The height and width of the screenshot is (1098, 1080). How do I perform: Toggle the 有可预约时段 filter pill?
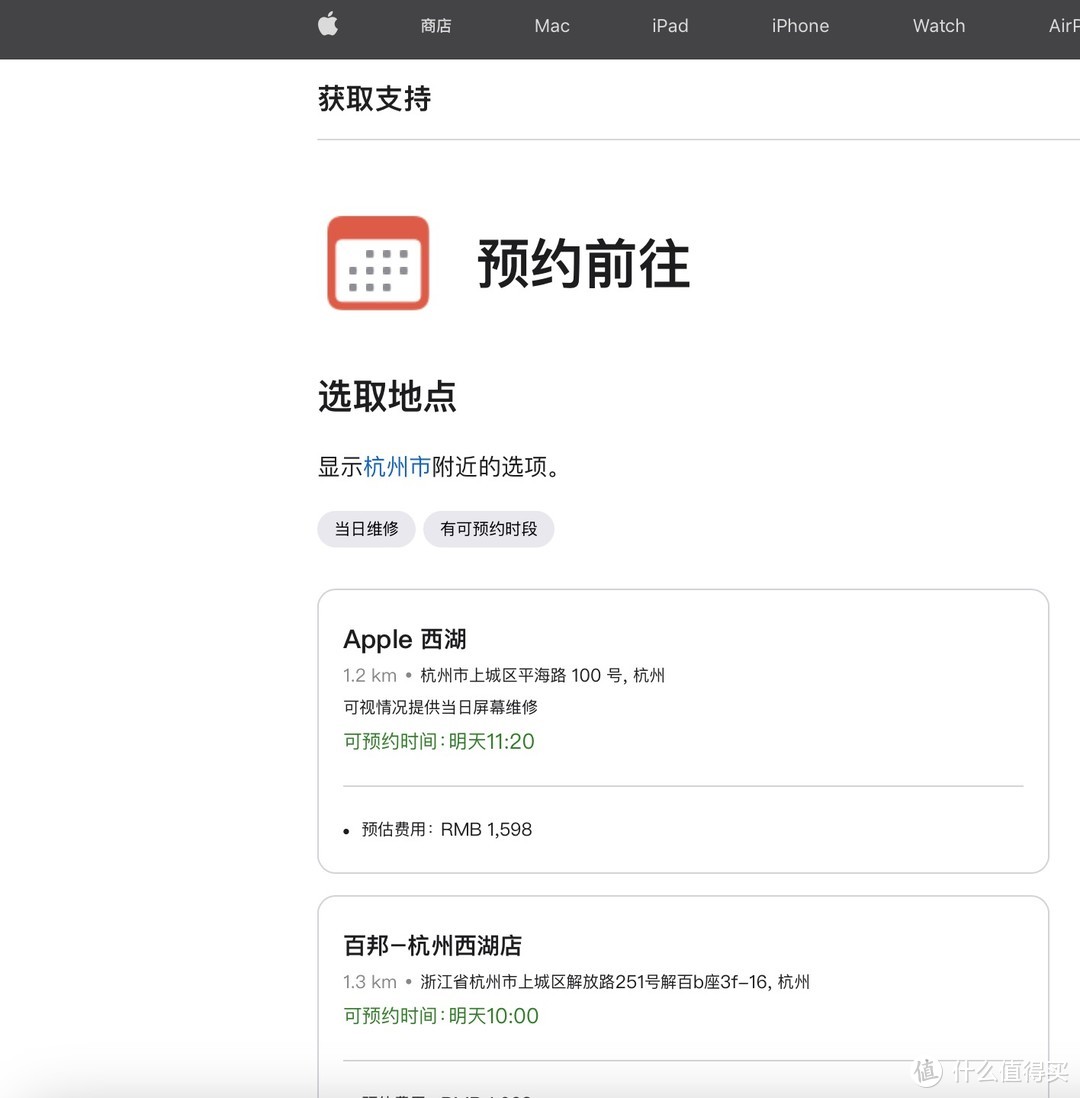coord(488,529)
